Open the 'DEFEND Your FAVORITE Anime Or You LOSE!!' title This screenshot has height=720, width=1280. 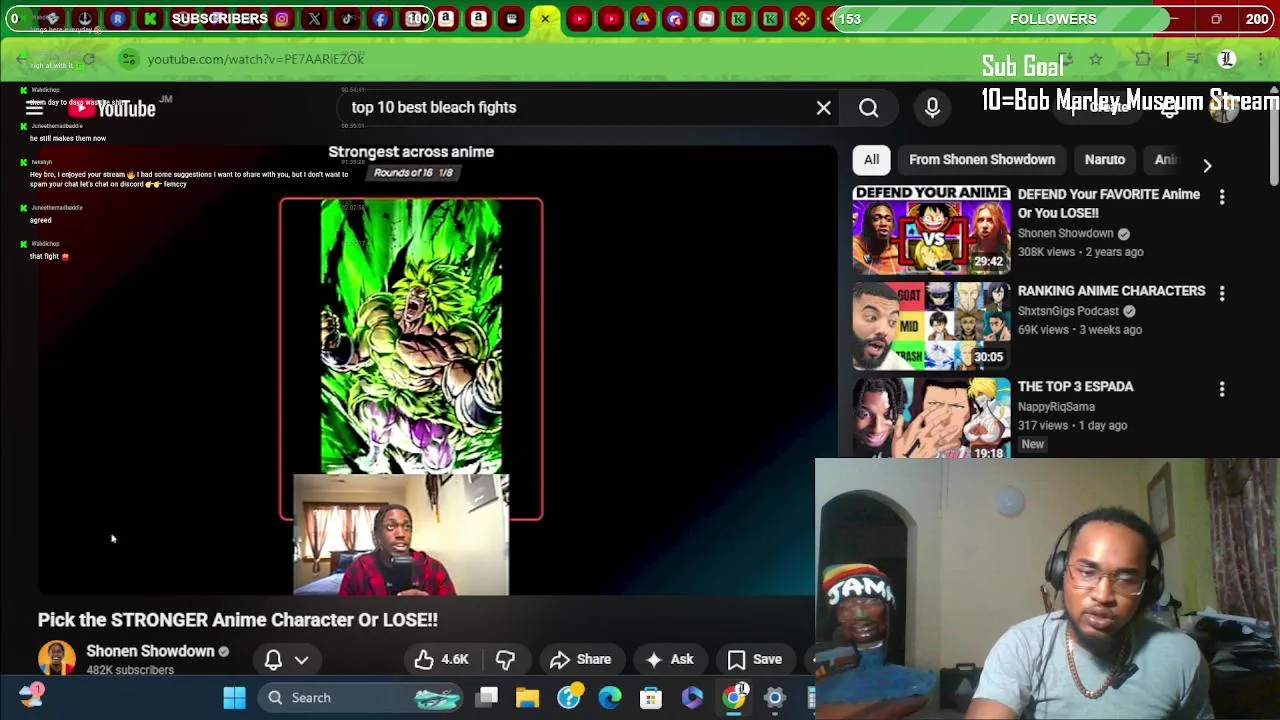point(1109,203)
